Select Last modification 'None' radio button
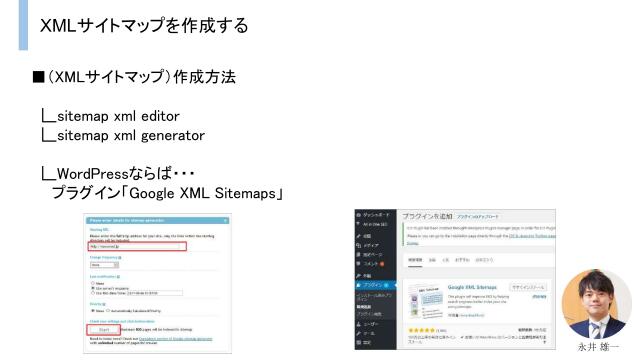Viewport: 640px width, 360px height. [93, 283]
